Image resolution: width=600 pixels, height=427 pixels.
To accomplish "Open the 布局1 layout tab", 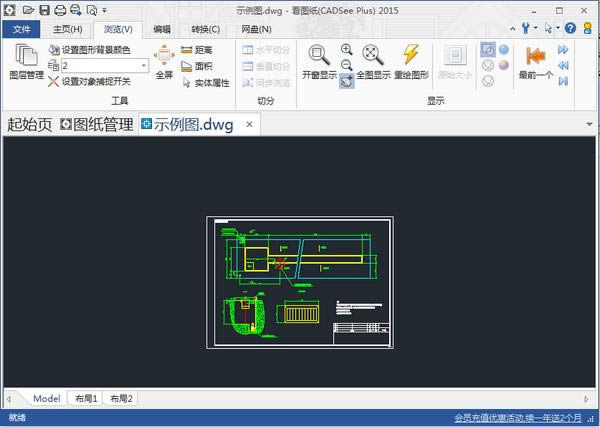I will 86,398.
